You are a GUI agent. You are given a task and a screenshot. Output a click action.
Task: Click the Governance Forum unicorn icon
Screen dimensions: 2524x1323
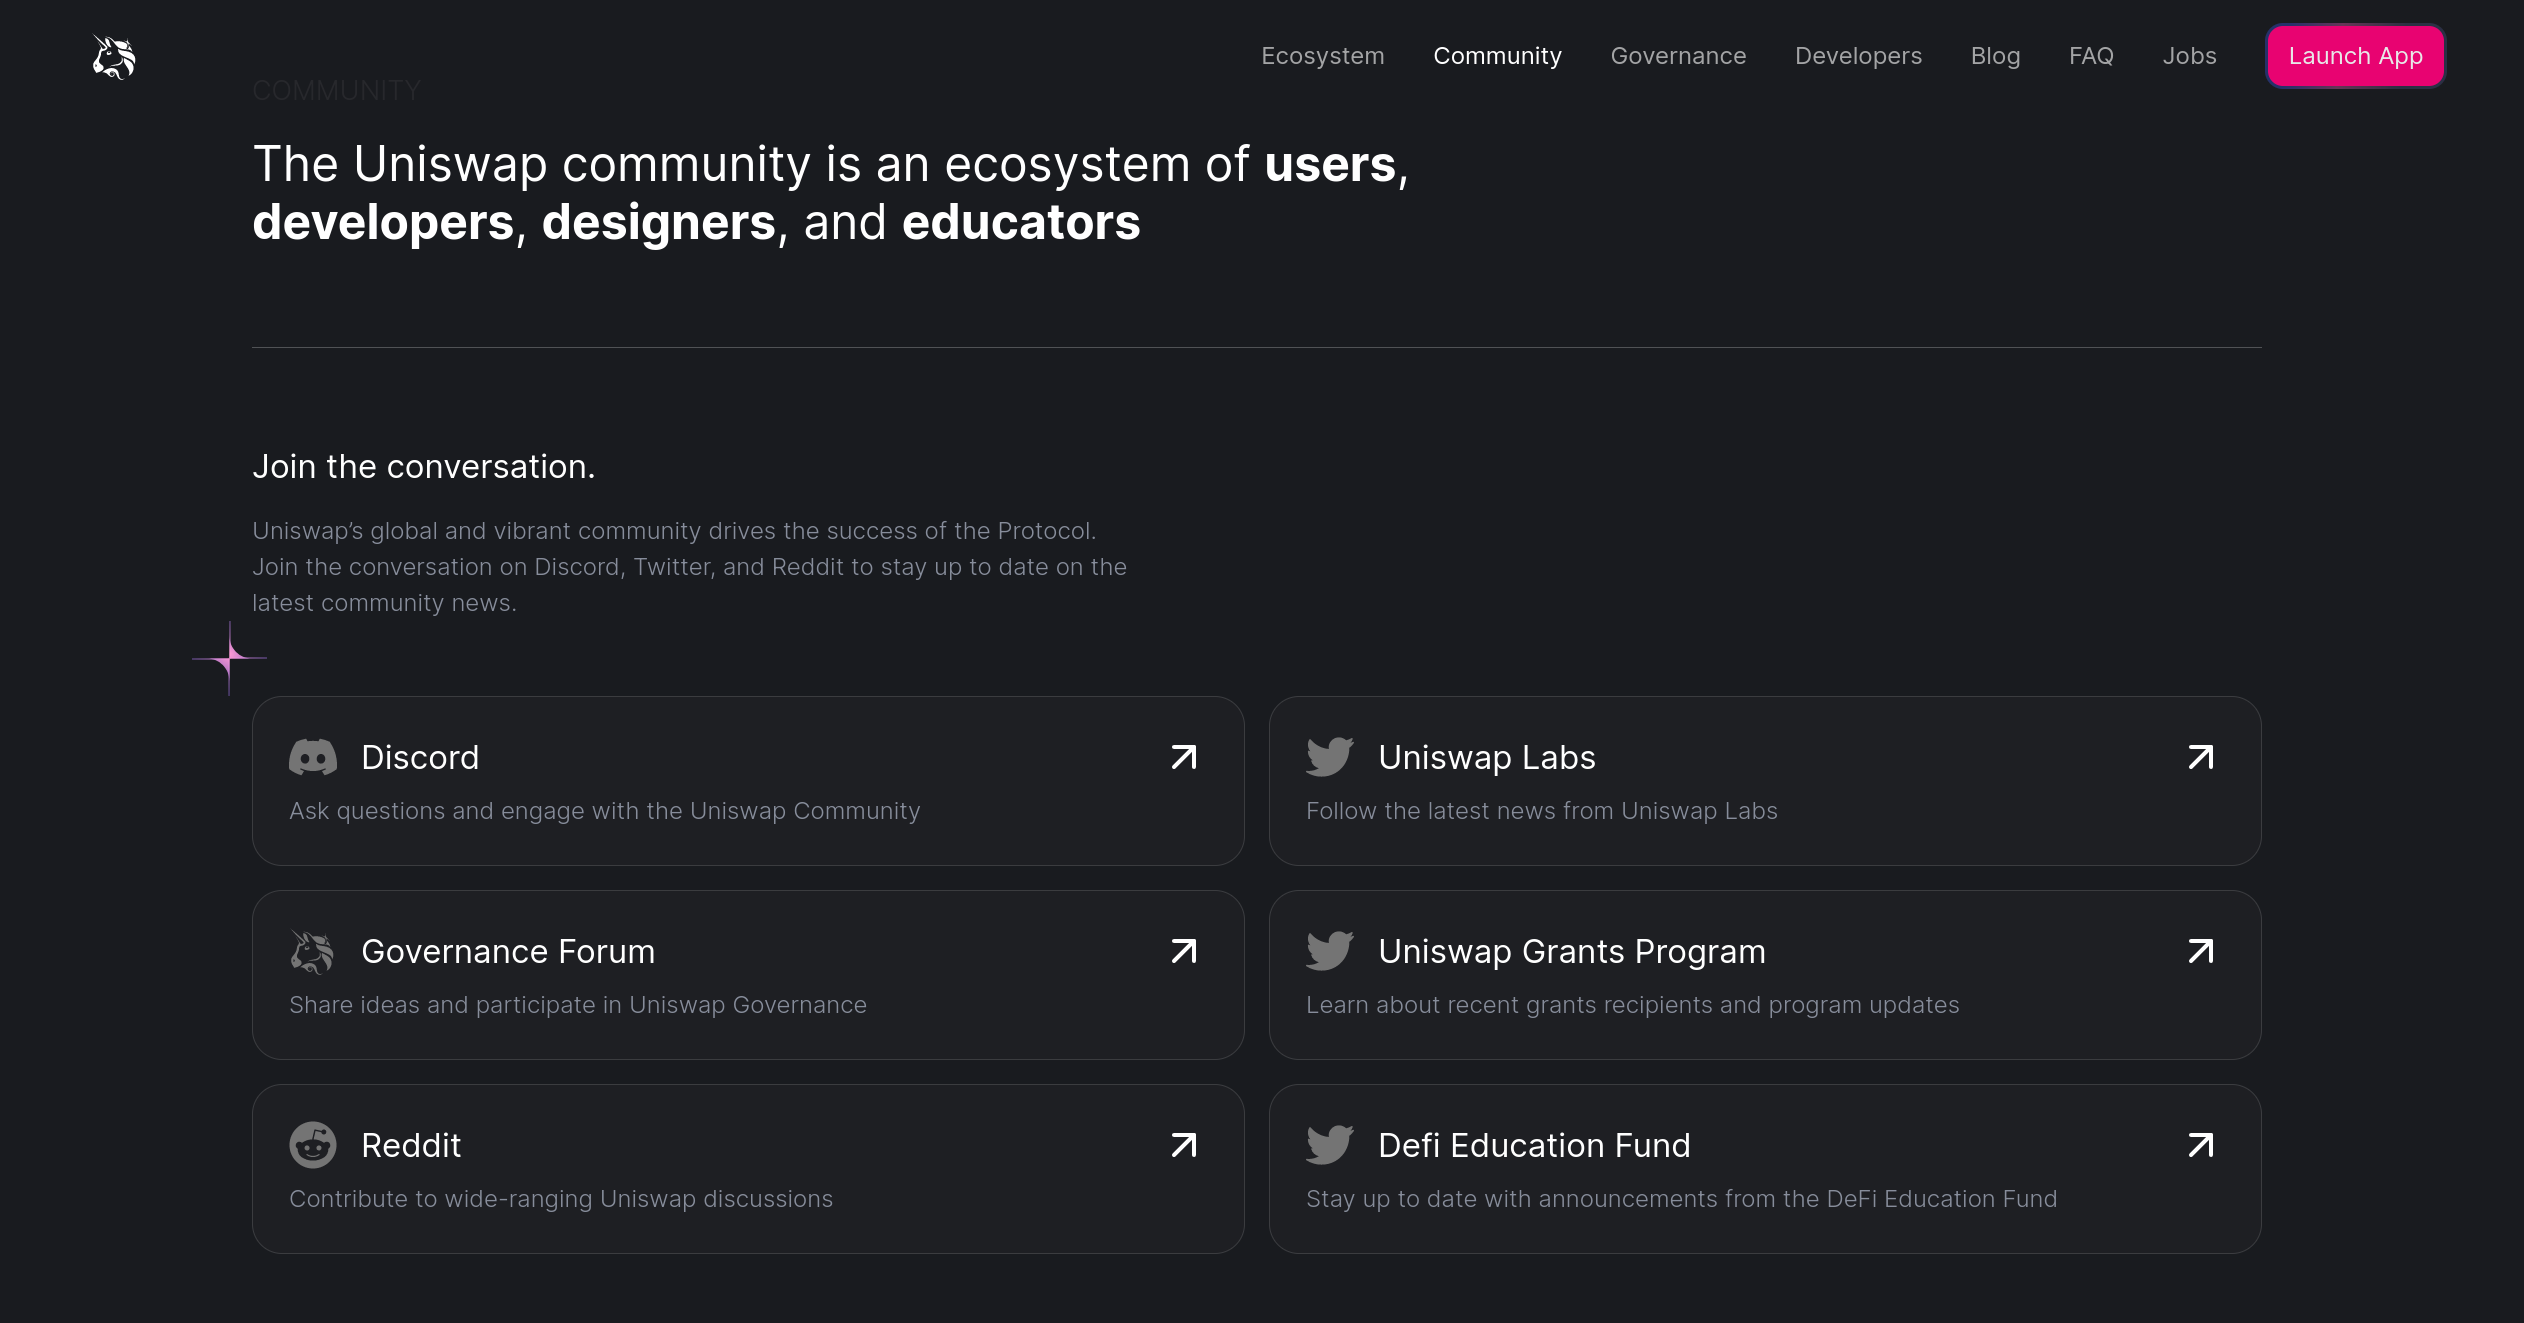pyautogui.click(x=312, y=952)
